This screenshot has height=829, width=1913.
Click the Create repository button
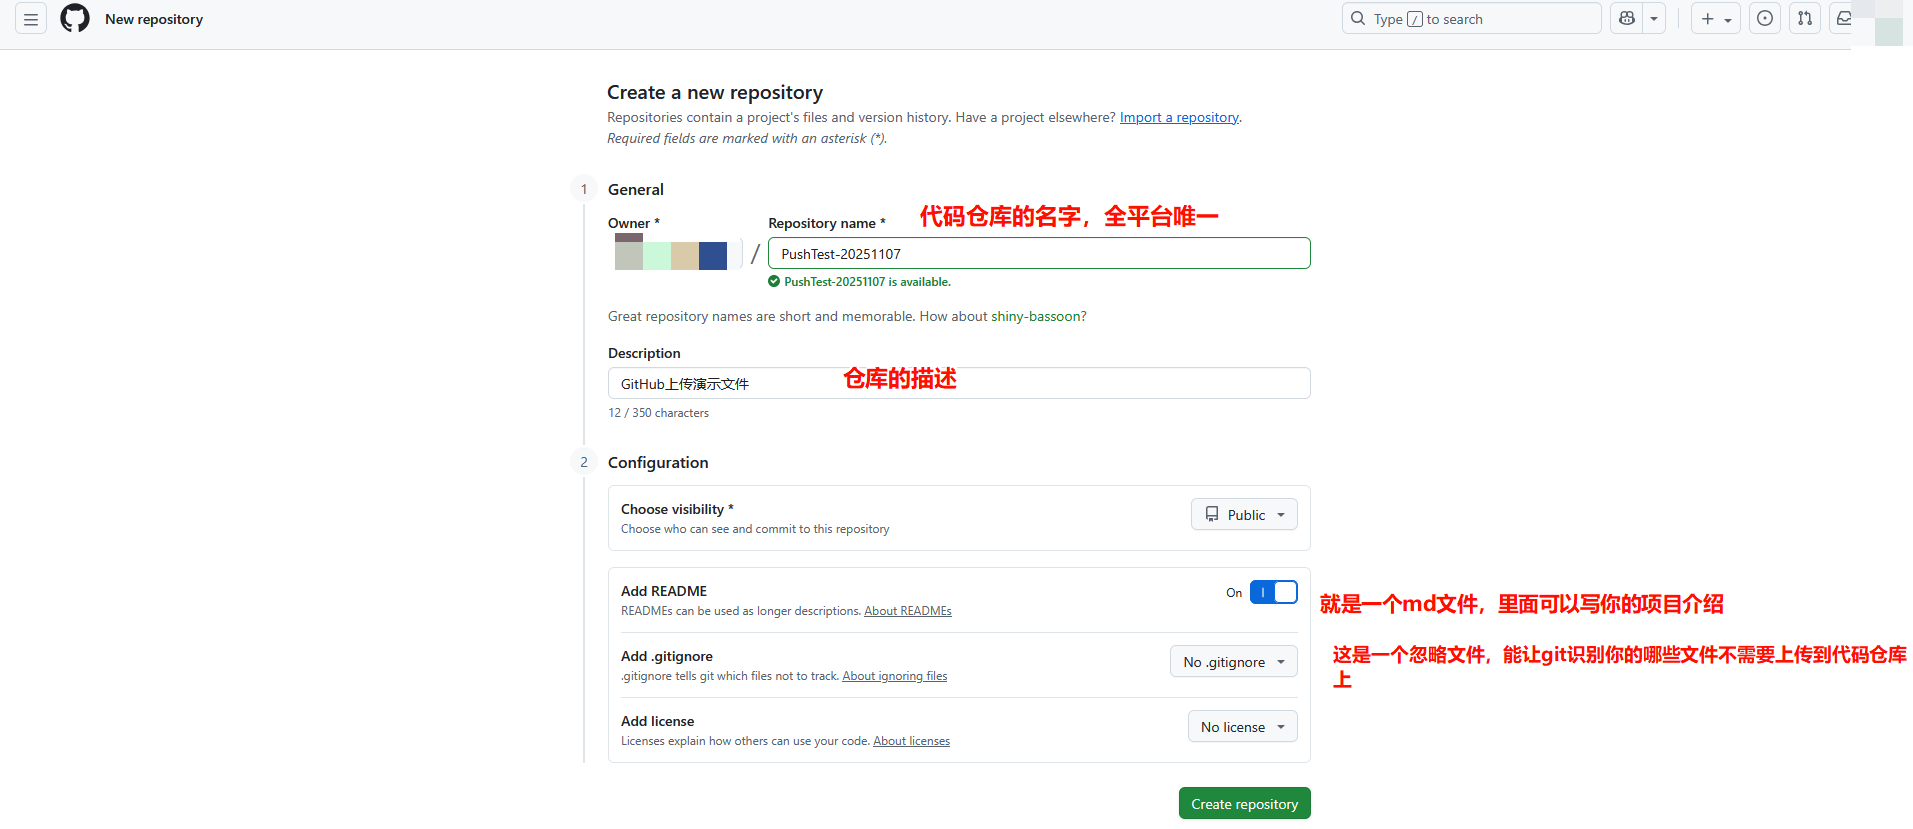click(x=1245, y=804)
